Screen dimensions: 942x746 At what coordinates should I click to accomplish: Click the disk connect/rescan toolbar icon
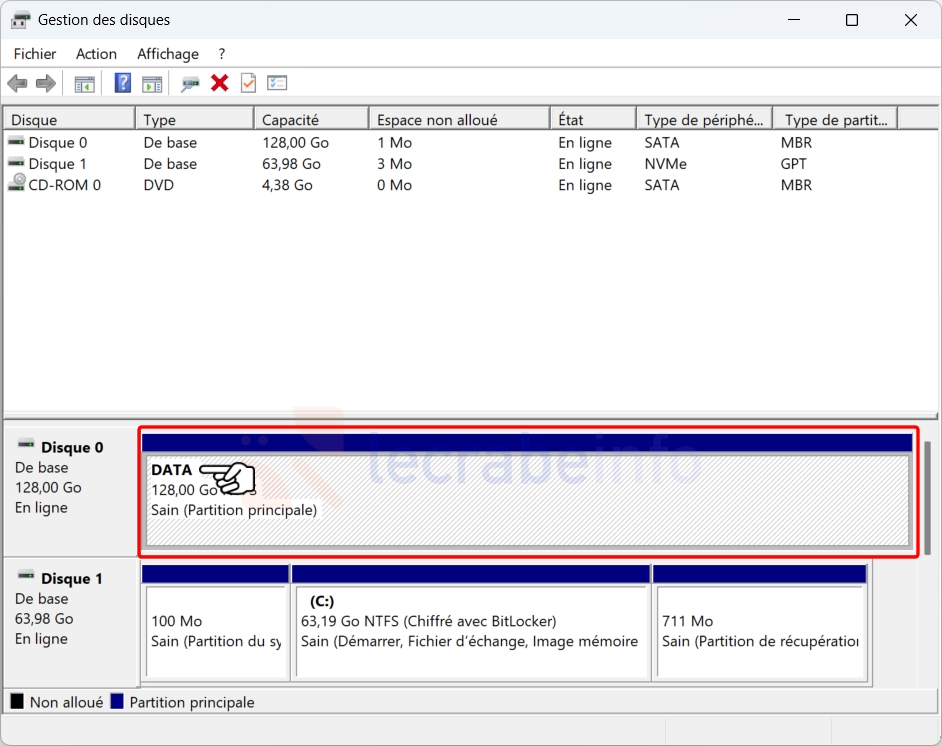coord(190,83)
